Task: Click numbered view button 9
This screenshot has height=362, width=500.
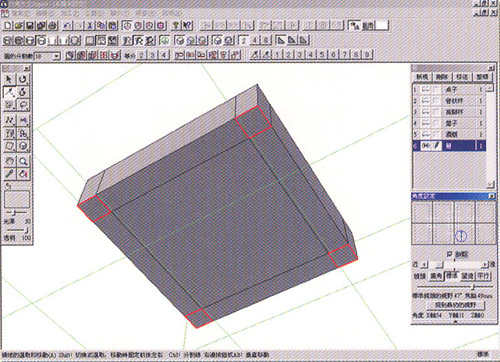Action: 367,55
